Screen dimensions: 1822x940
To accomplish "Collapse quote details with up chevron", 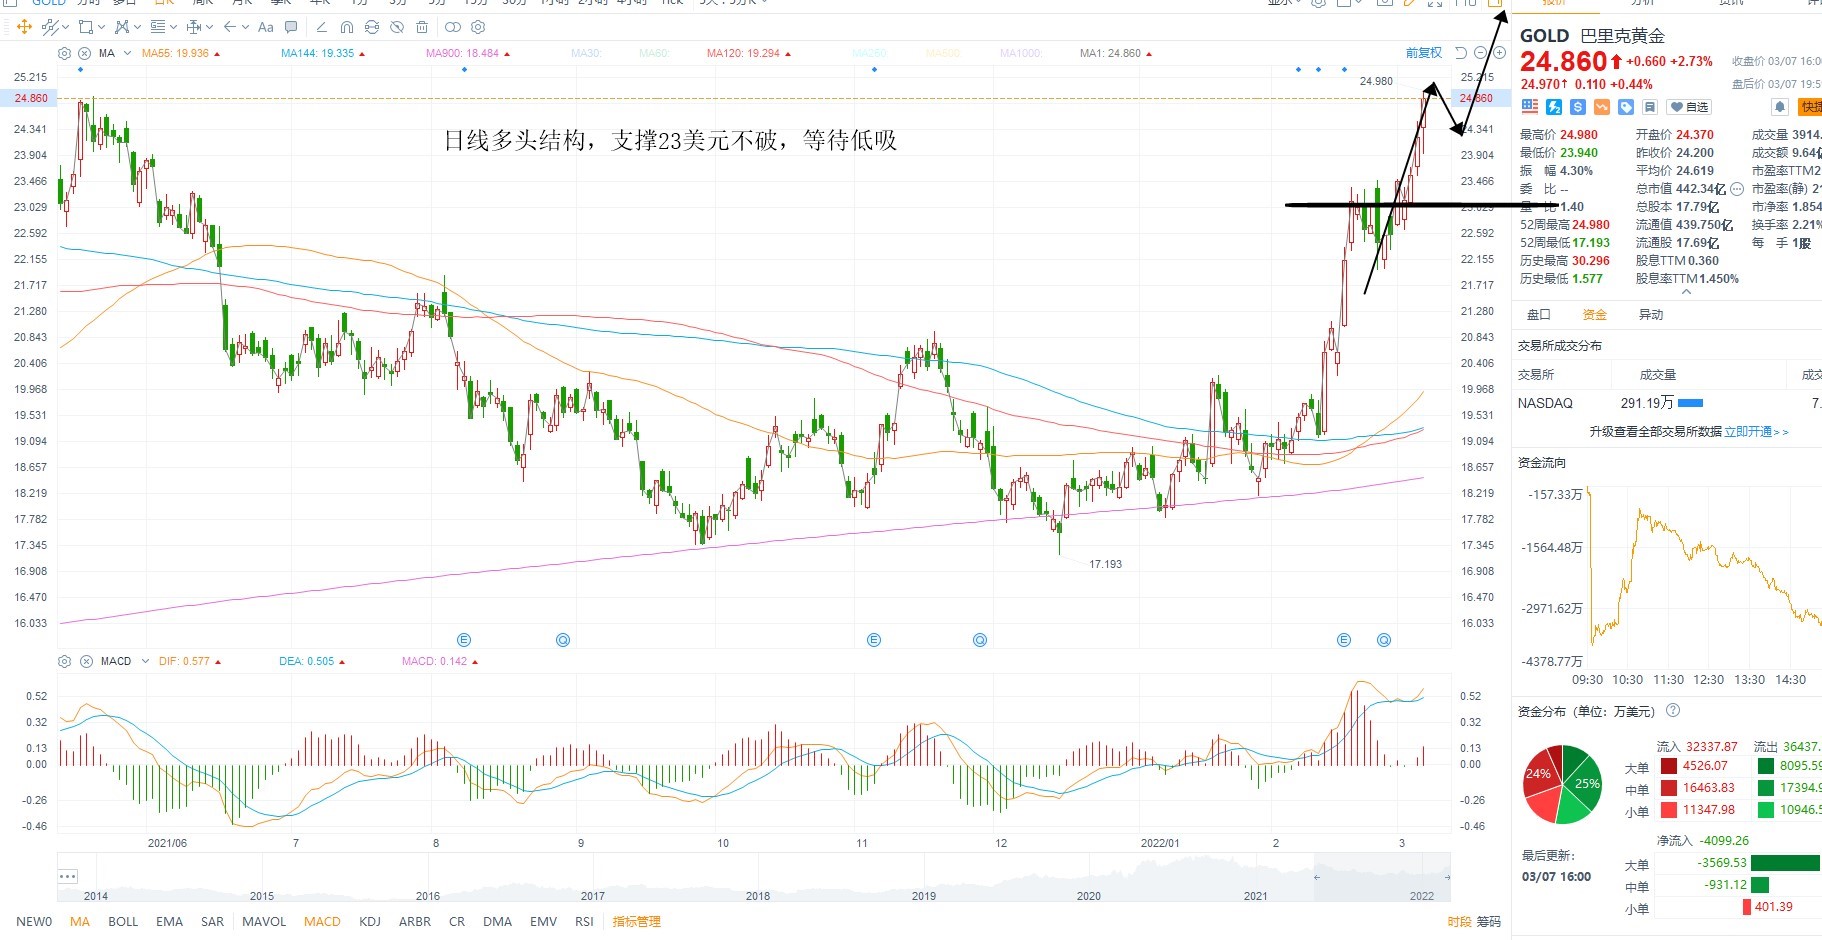I will tap(1687, 292).
